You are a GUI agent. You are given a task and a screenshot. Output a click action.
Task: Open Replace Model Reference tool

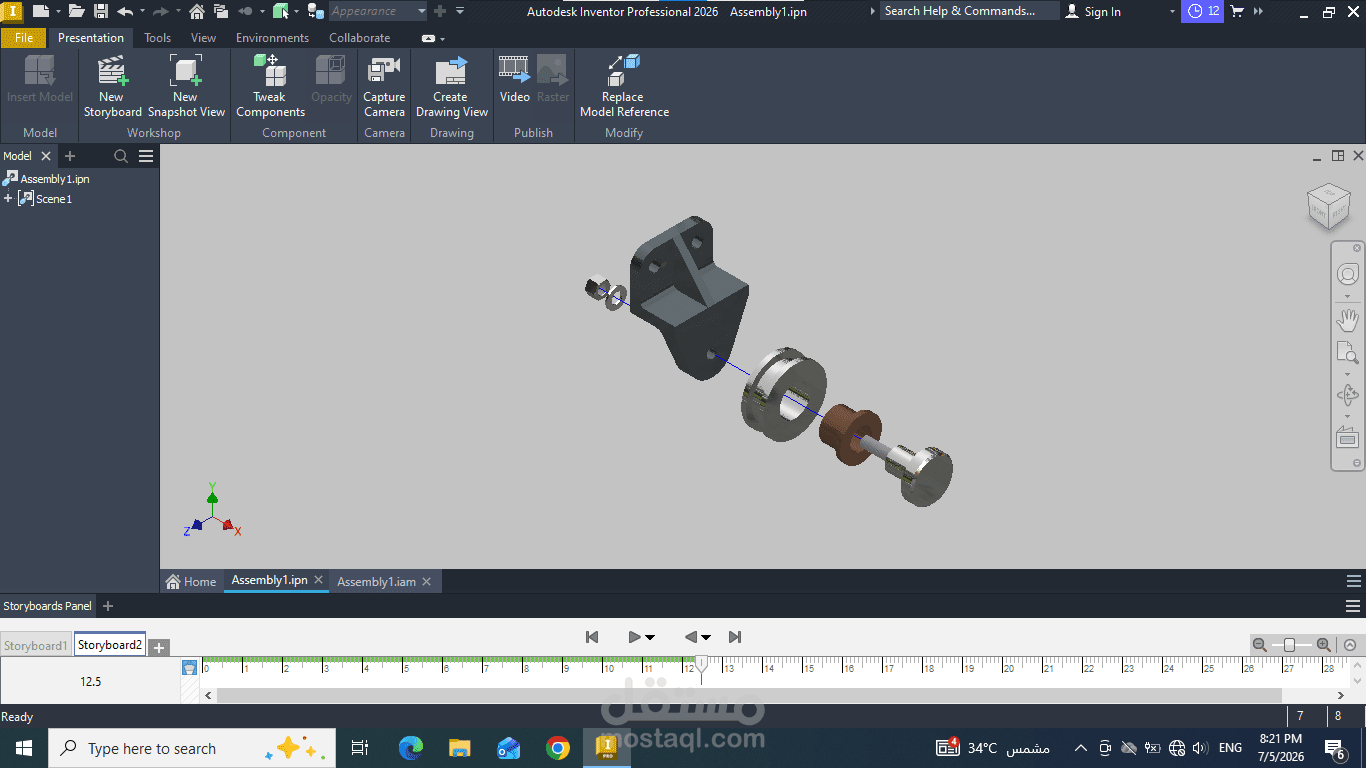point(624,87)
